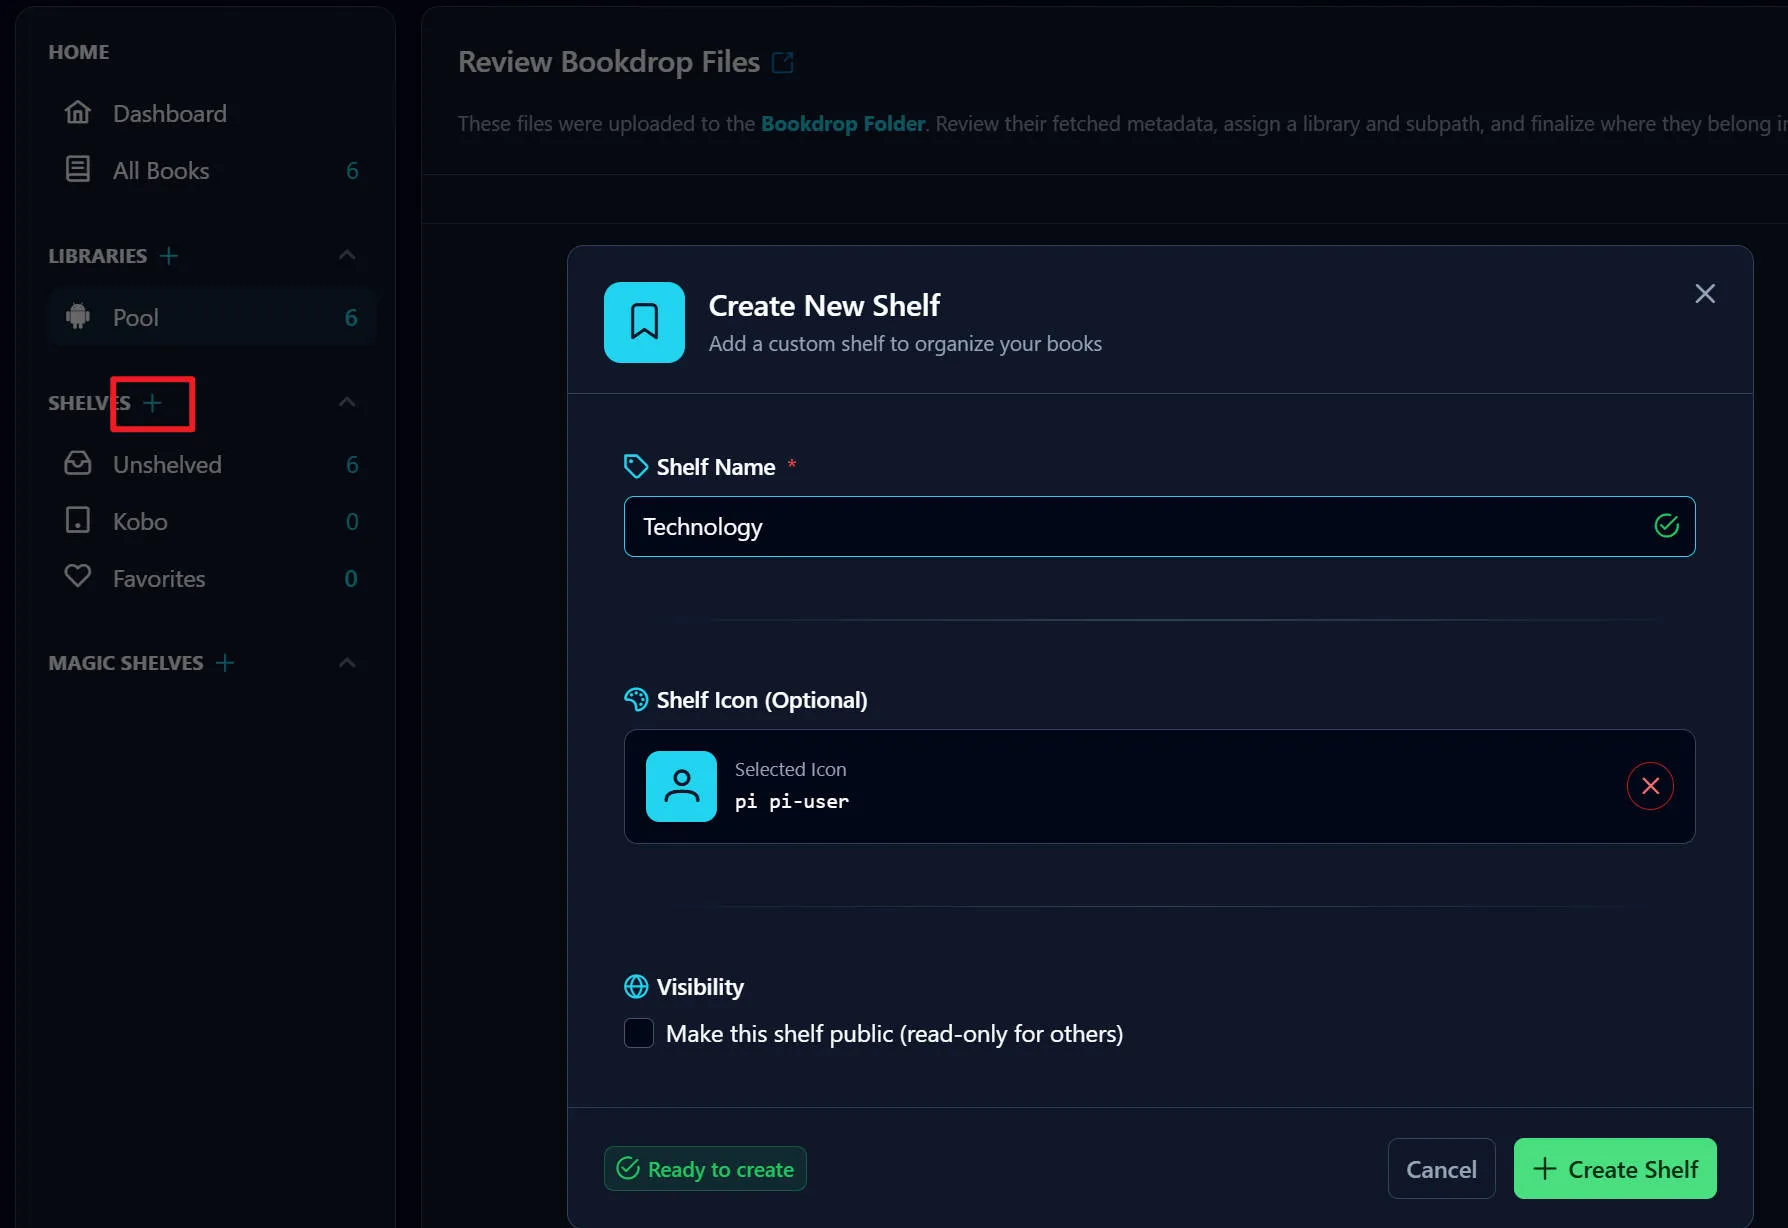Click the plus icon next to Libraries
This screenshot has height=1228, width=1788.
click(169, 256)
